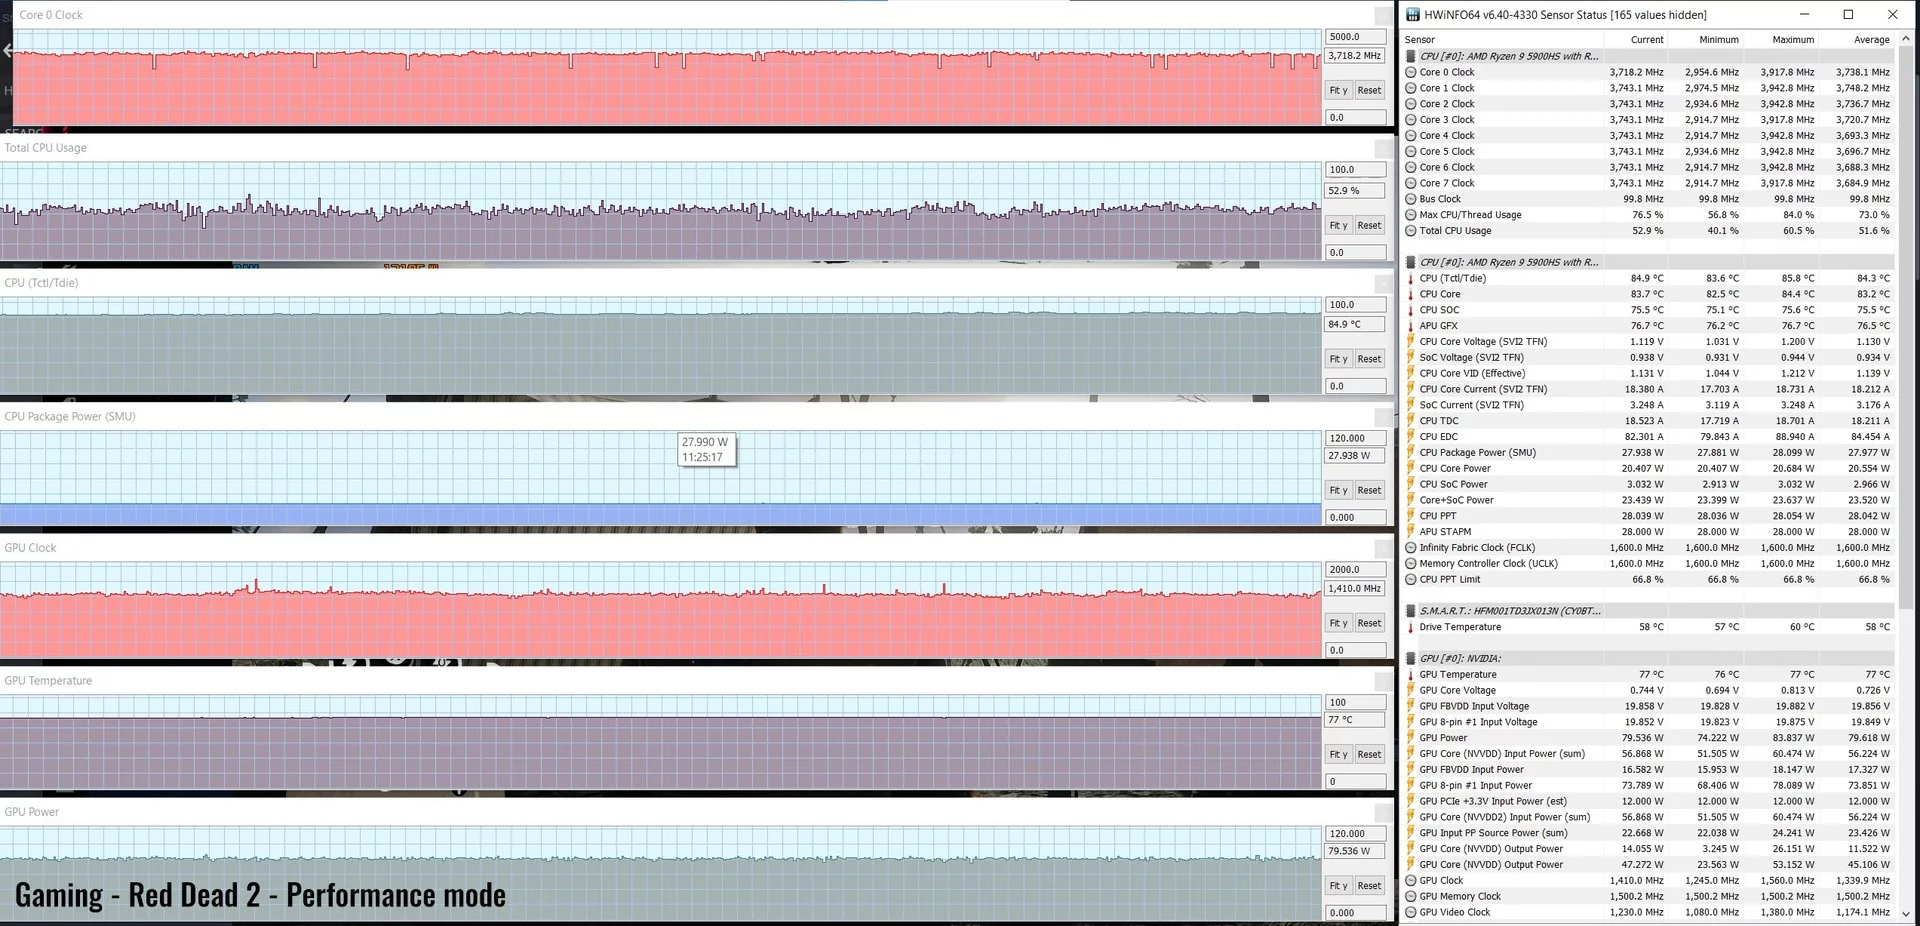Click the 79.536 W value in GPU Power graph
Screen dimensions: 1920x926
click(1355, 851)
